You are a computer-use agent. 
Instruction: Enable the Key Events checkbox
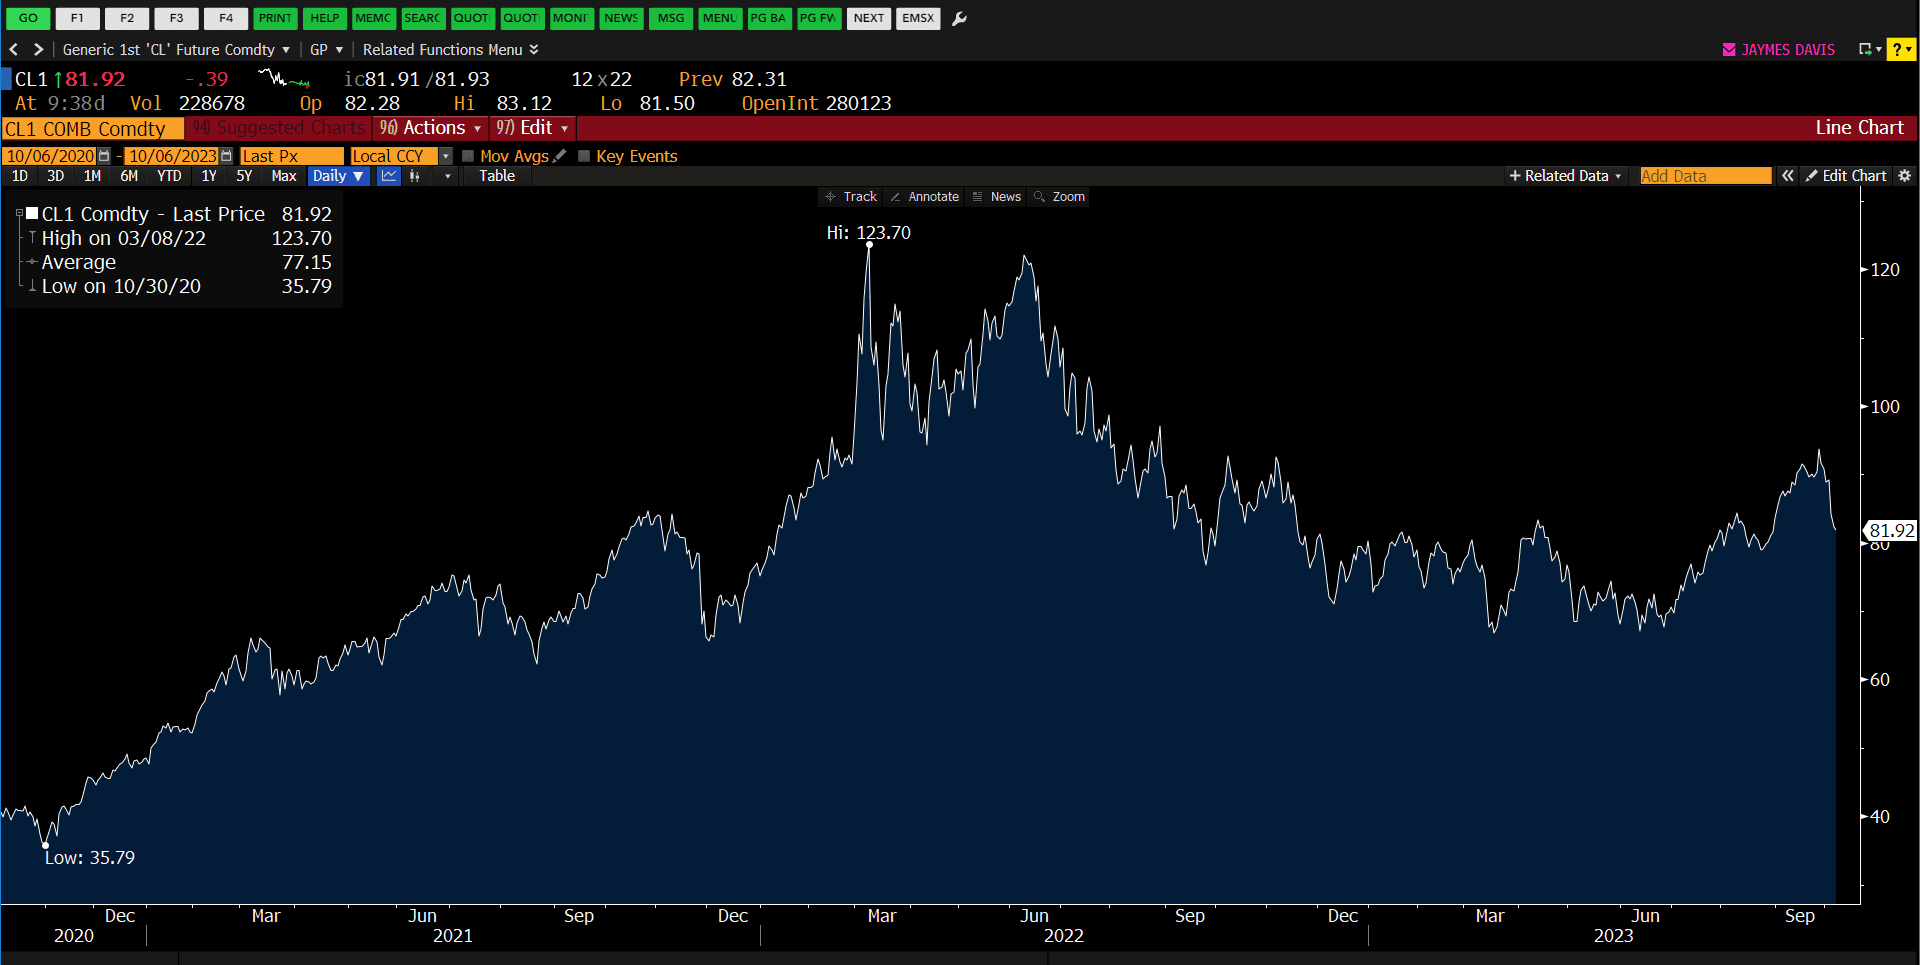(x=584, y=156)
